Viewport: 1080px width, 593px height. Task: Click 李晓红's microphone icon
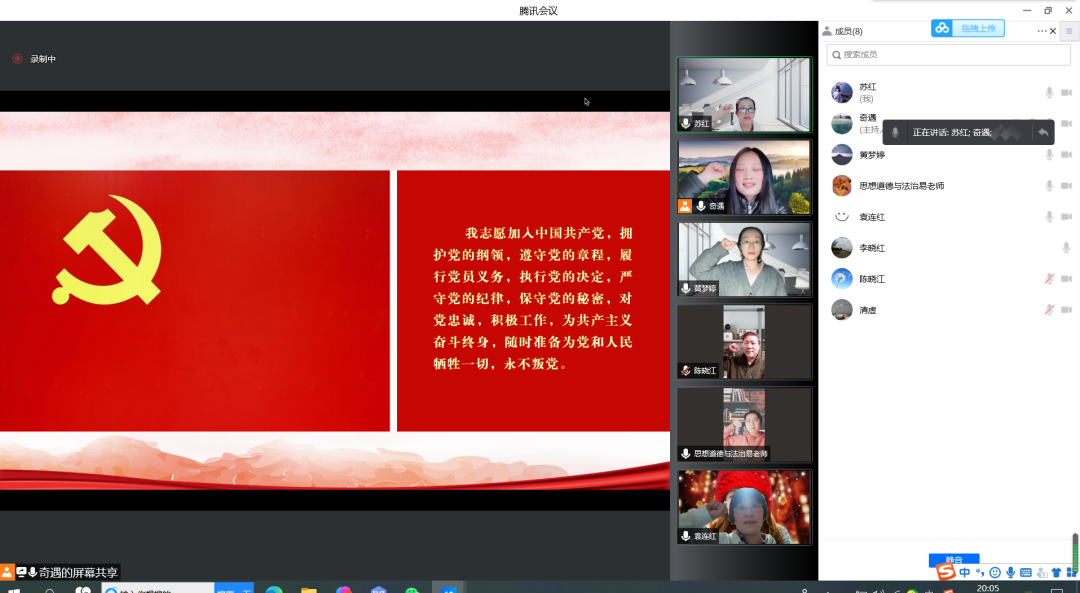click(1066, 248)
